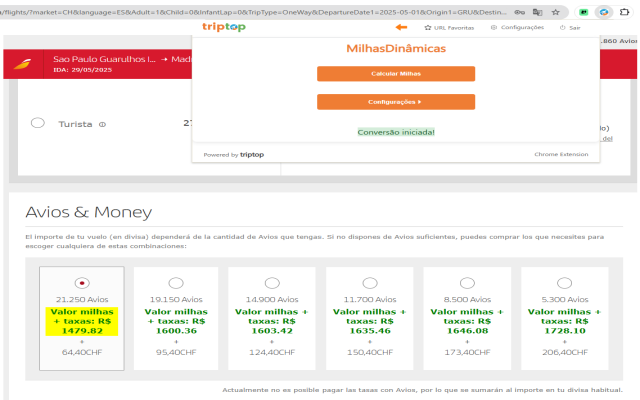Click the triptop logo in popup header

point(224,27)
